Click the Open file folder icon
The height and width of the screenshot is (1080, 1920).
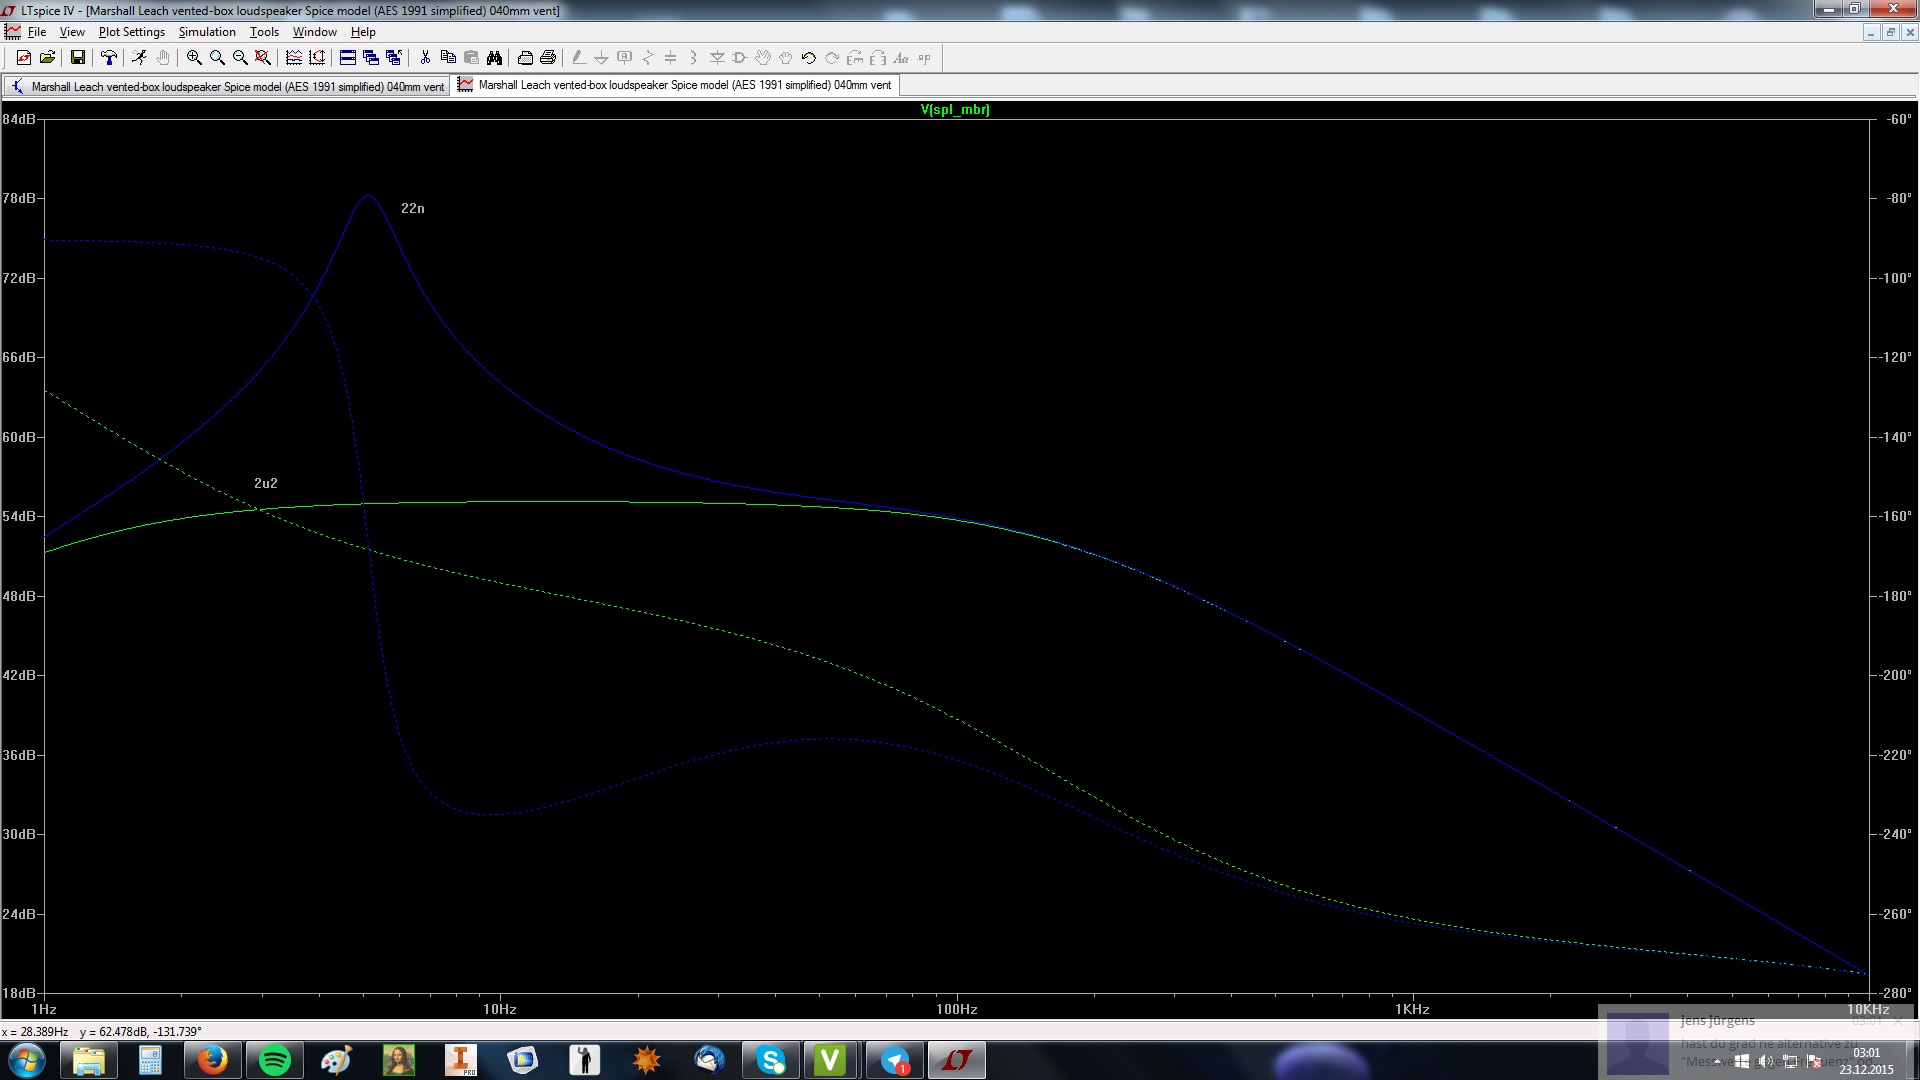point(47,58)
